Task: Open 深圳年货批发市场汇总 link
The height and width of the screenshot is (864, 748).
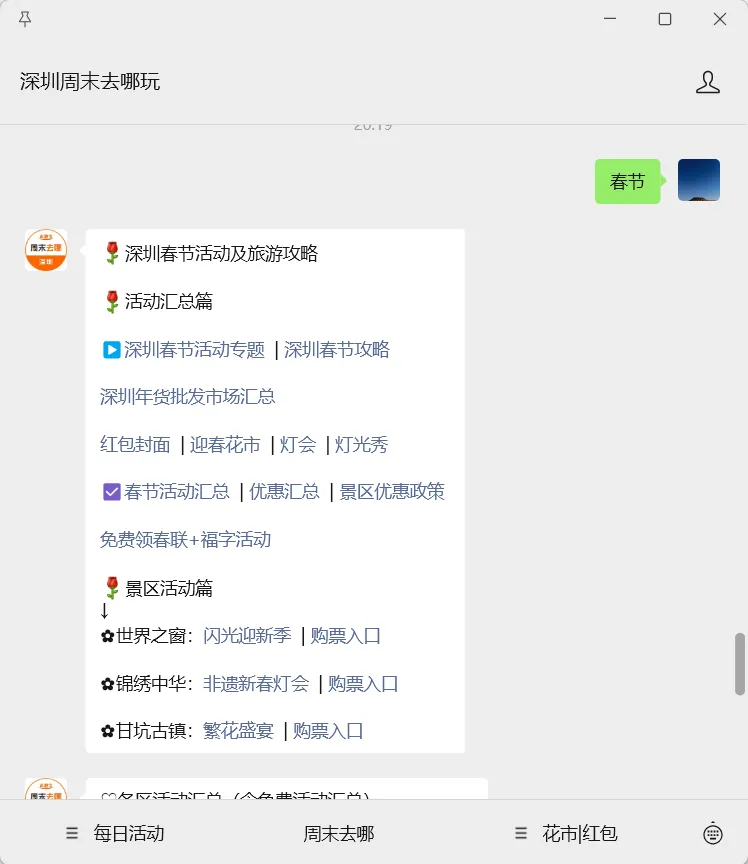Action: (187, 397)
